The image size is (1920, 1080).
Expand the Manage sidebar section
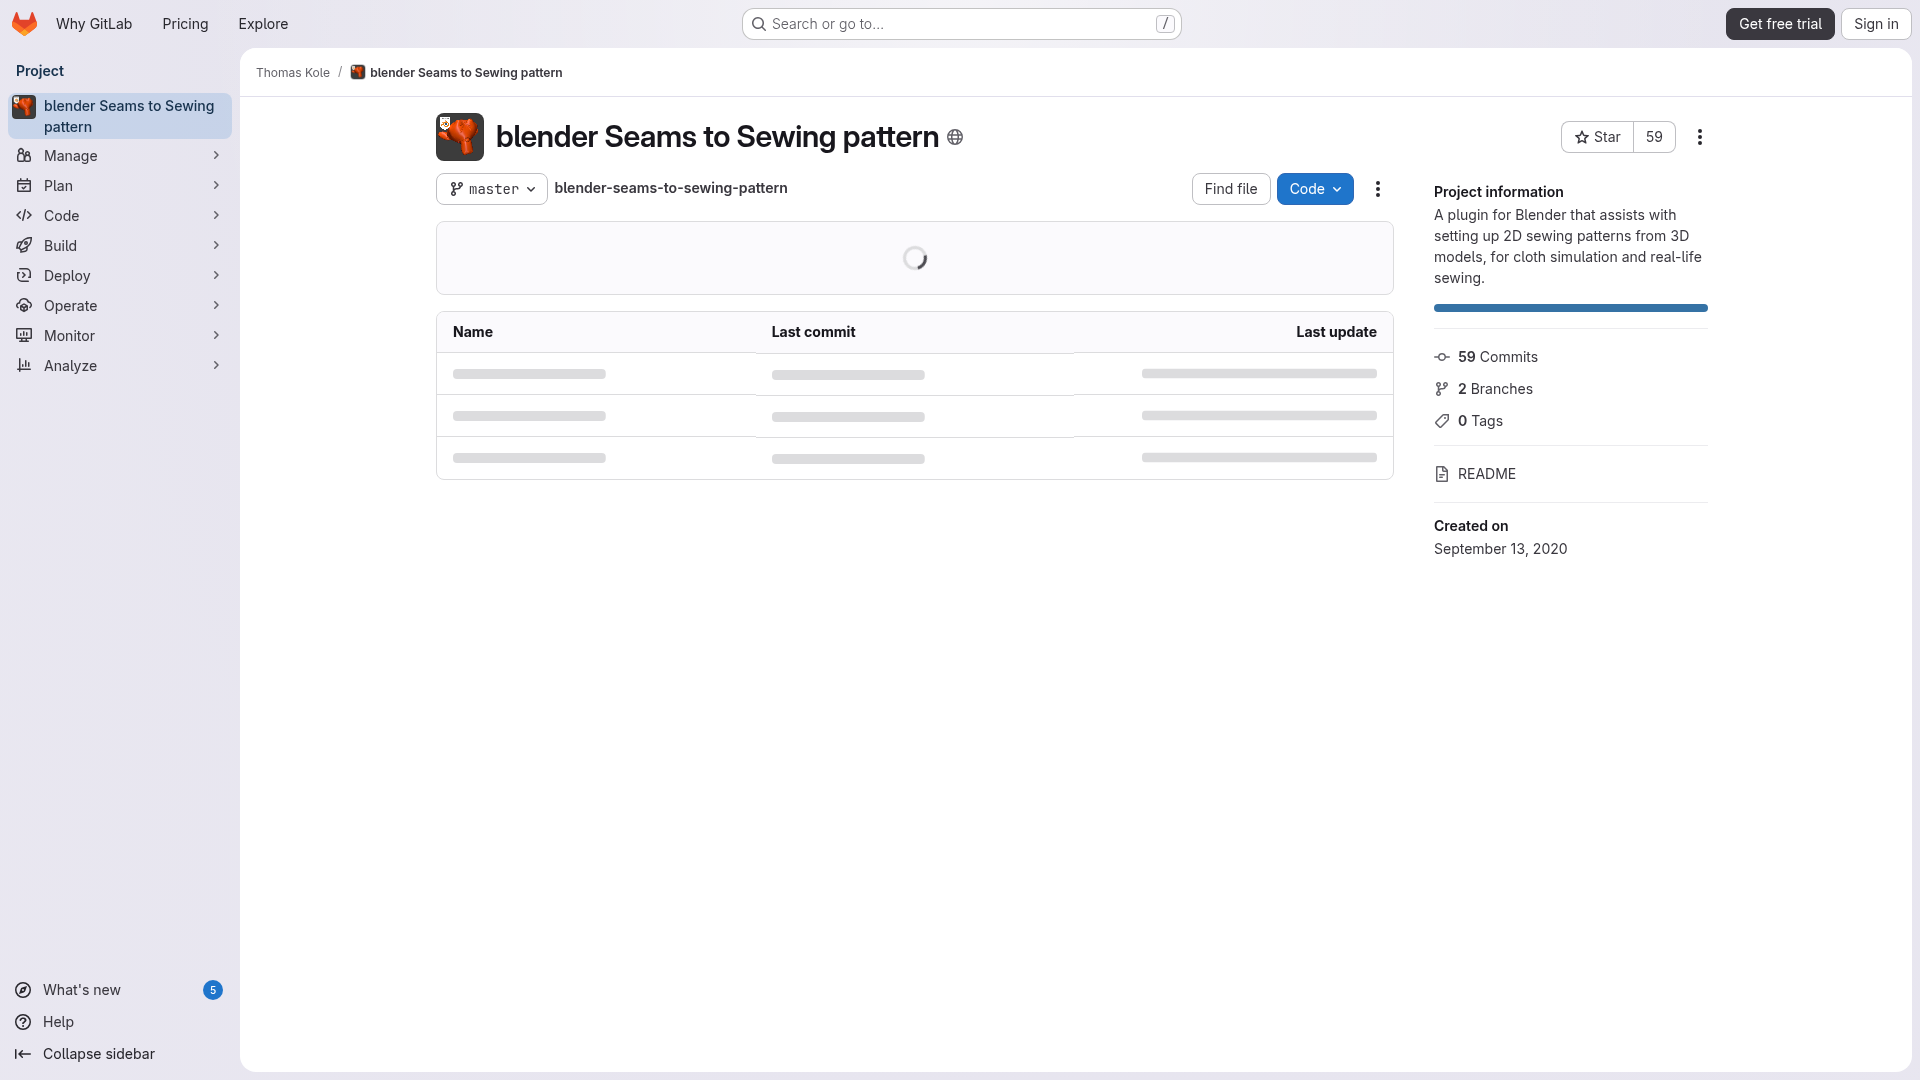click(x=70, y=156)
